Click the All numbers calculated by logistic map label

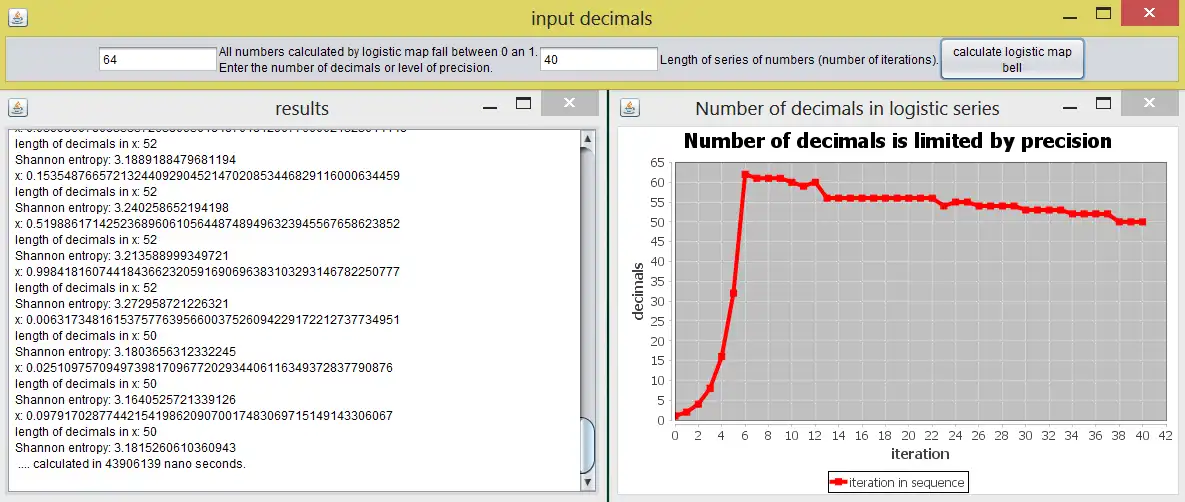(378, 52)
